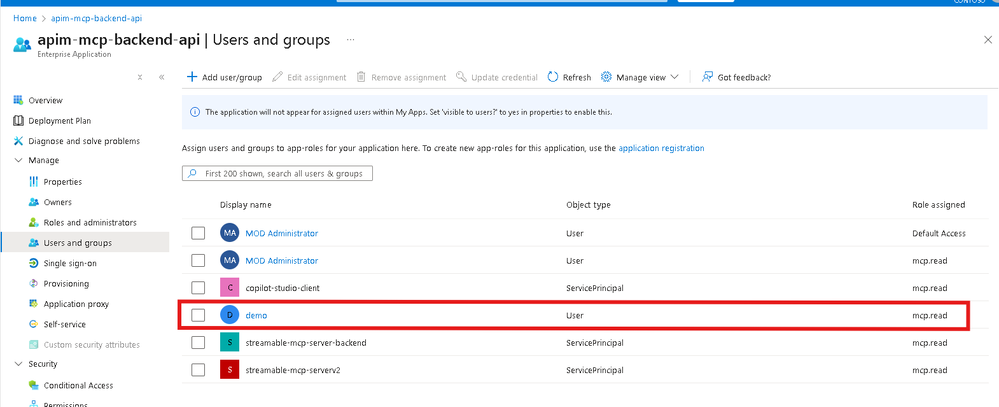Image resolution: width=999 pixels, height=407 pixels.
Task: Click the Overview sidebar icon
Action: tap(18, 100)
